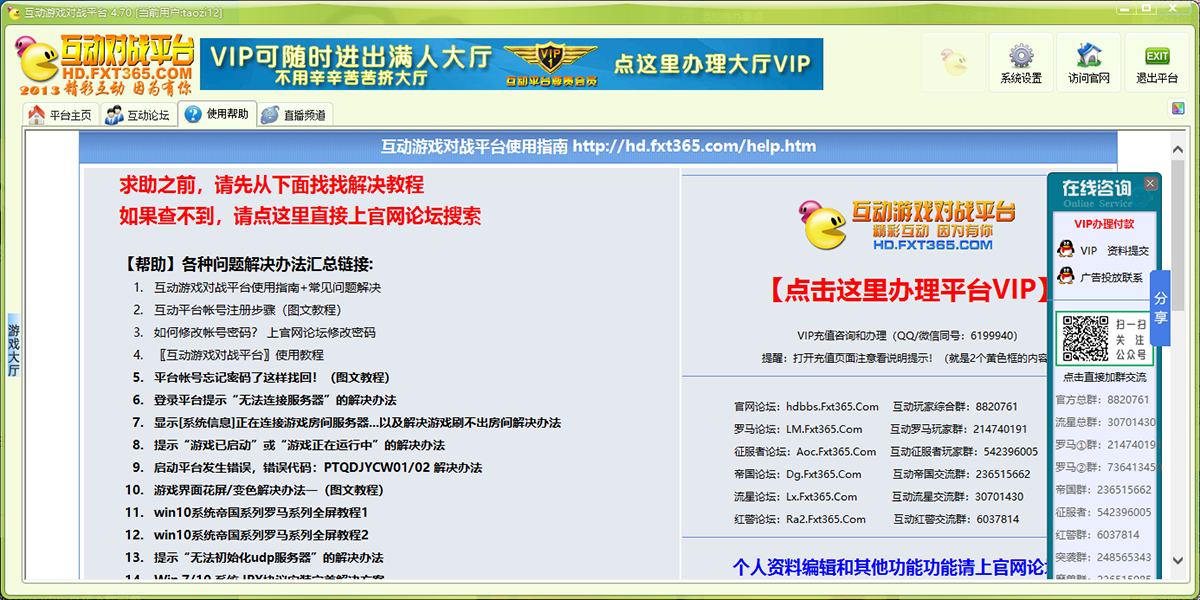Screen dimensions: 1200x600
Task: Click the QQ penguin beside VIP 资料提交
Action: (1066, 250)
